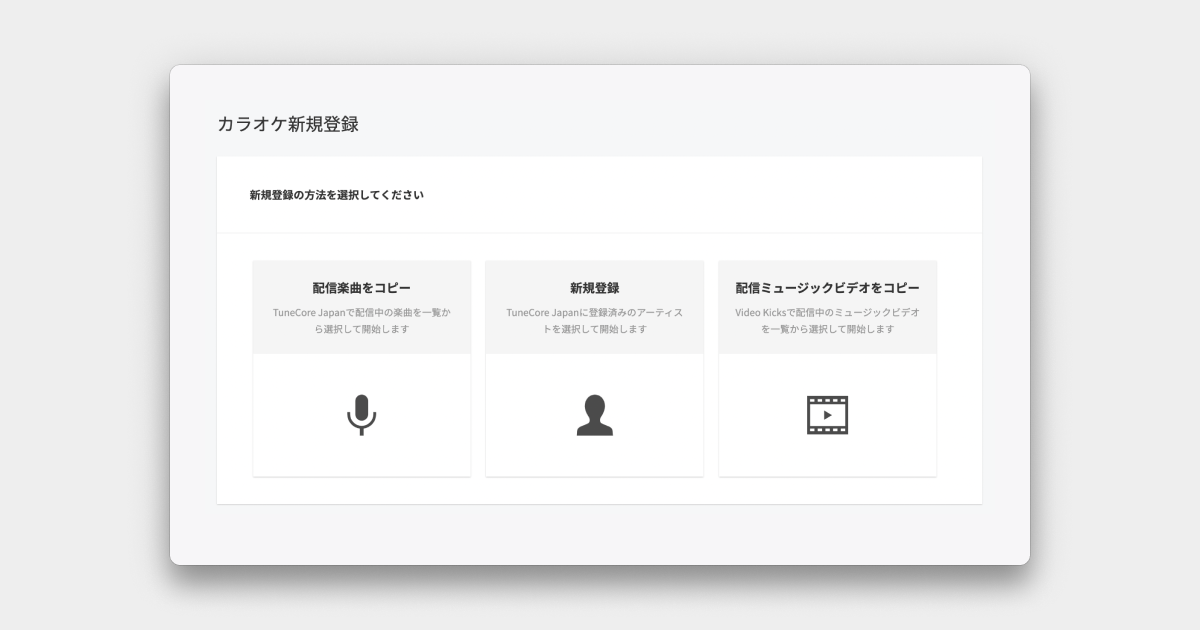This screenshot has width=1200, height=630.
Task: Click the microphone icon
Action: [x=361, y=414]
